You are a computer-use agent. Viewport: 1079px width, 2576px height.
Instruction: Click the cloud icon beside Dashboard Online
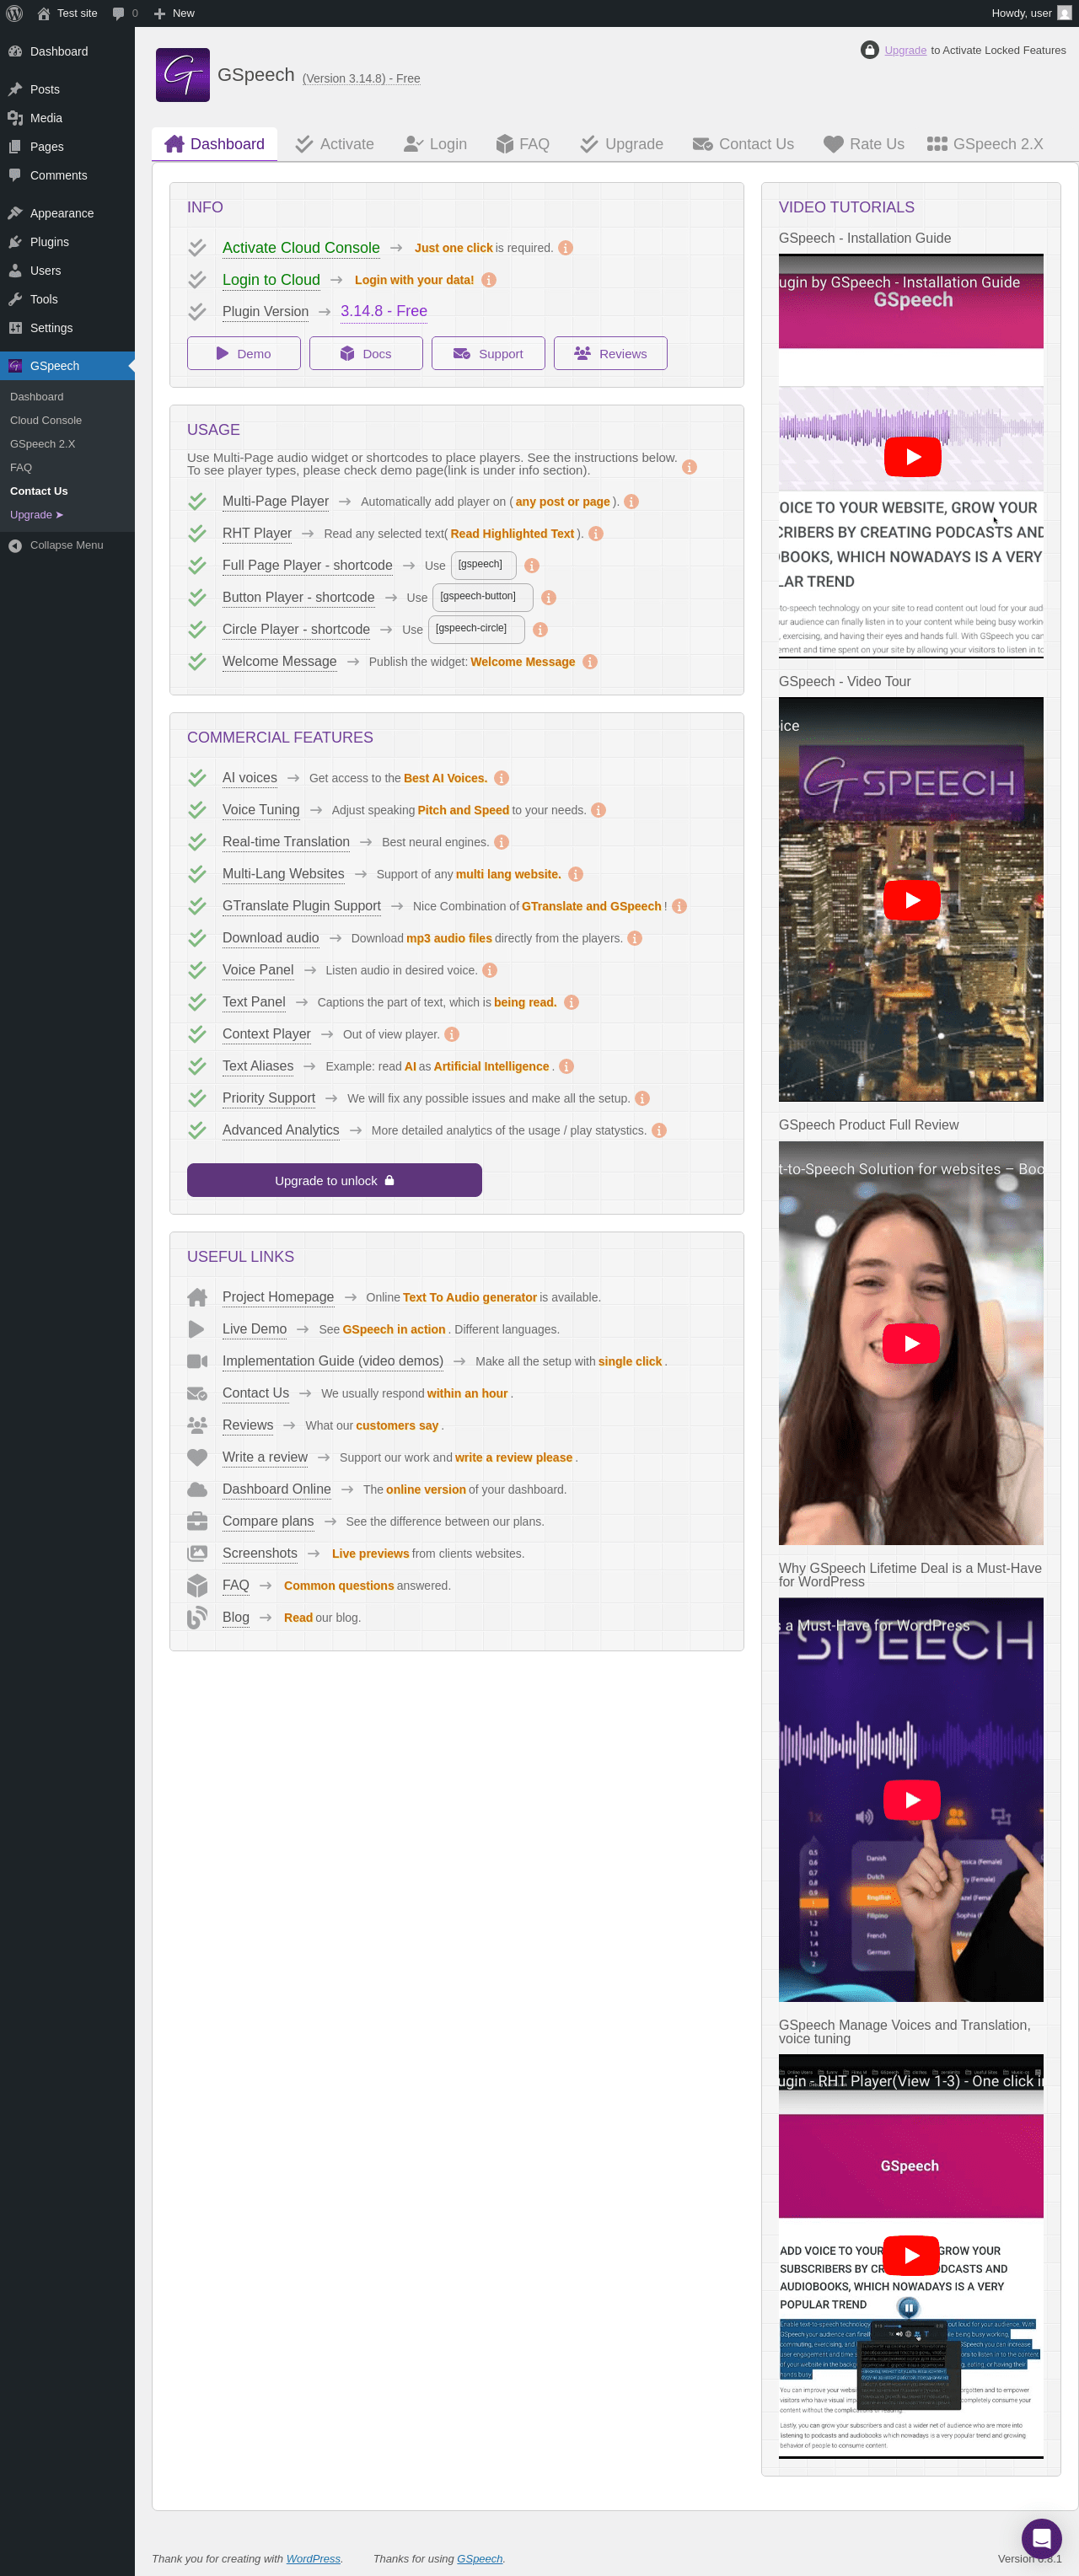[197, 1489]
